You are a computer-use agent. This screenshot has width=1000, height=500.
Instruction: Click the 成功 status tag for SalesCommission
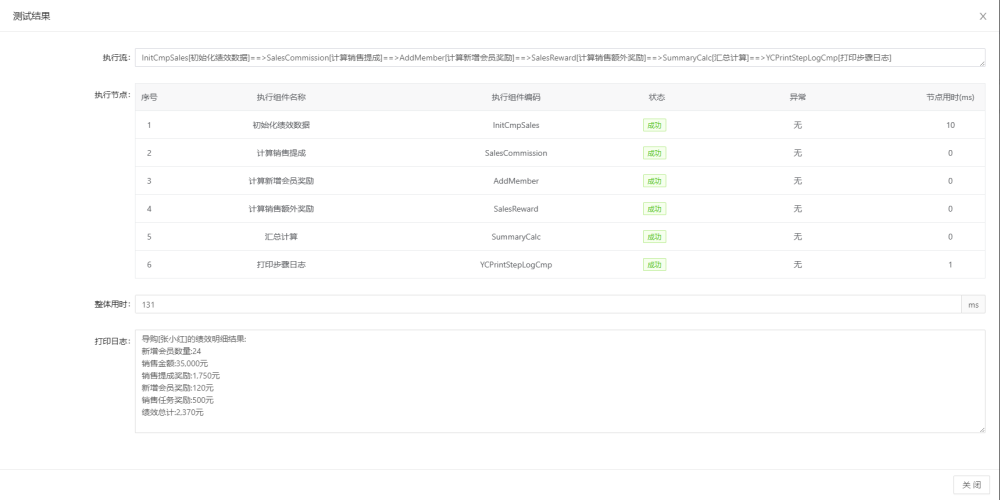654,153
